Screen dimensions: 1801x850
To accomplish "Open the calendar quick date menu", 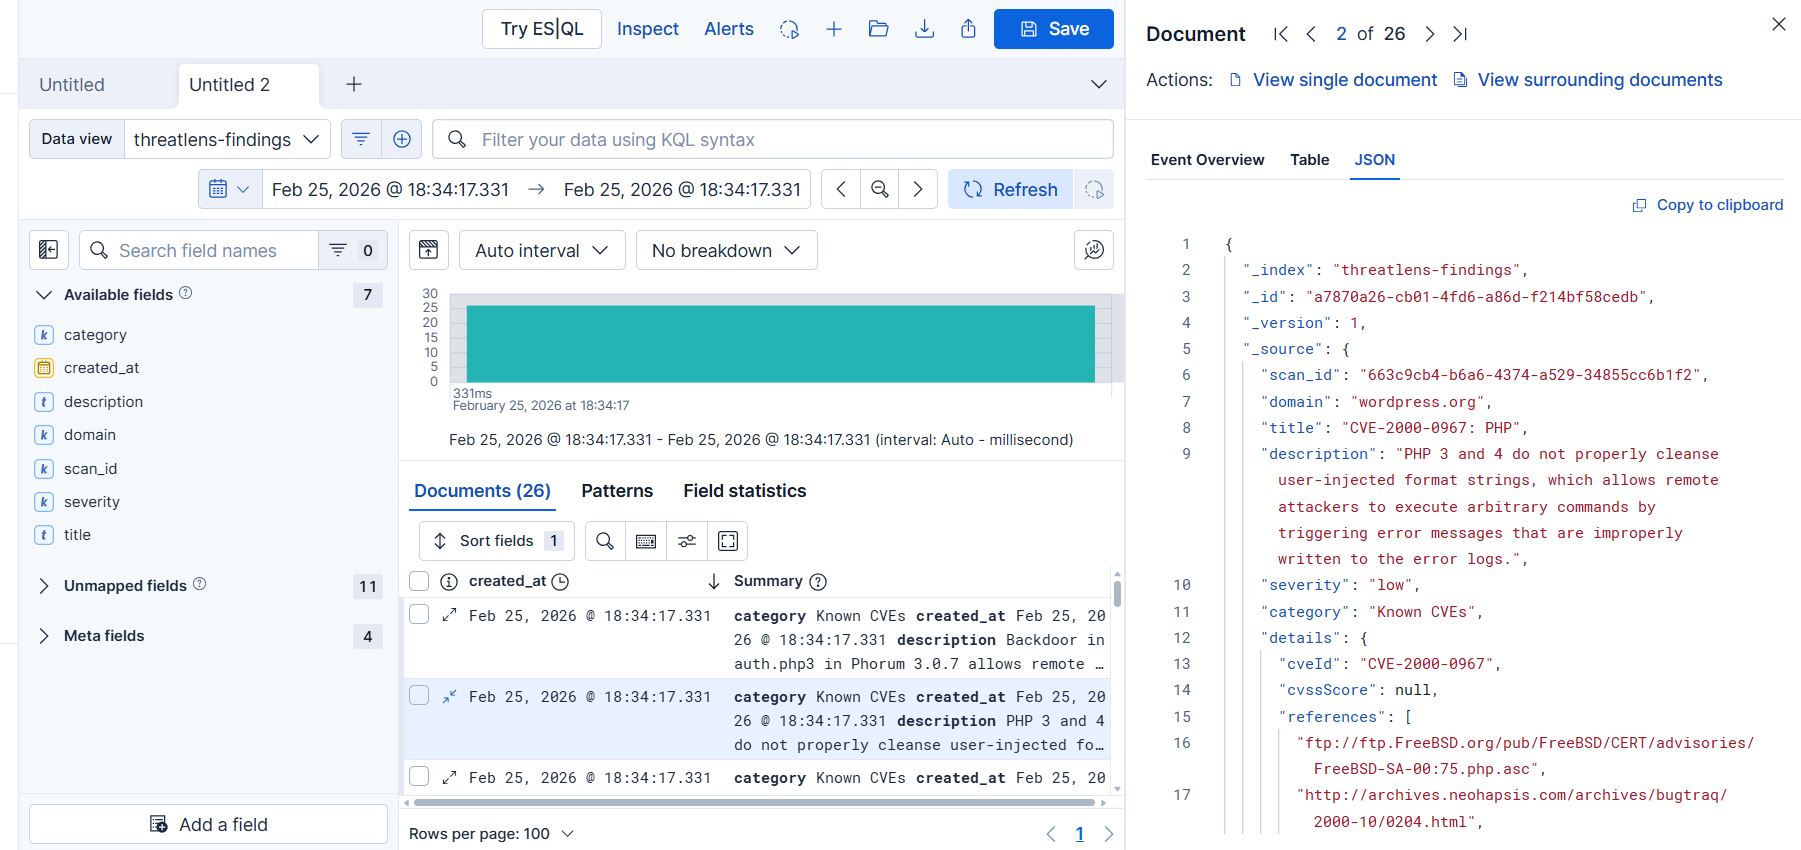I will pyautogui.click(x=230, y=189).
